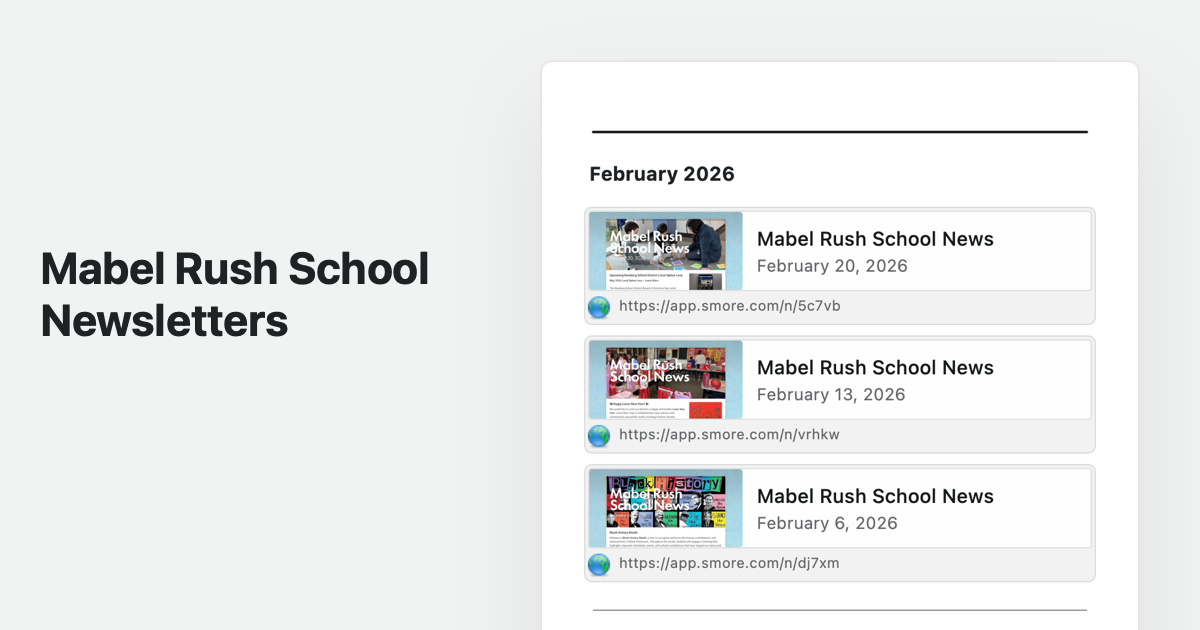
Task: Click the date text February 6, 2026
Action: tap(827, 523)
